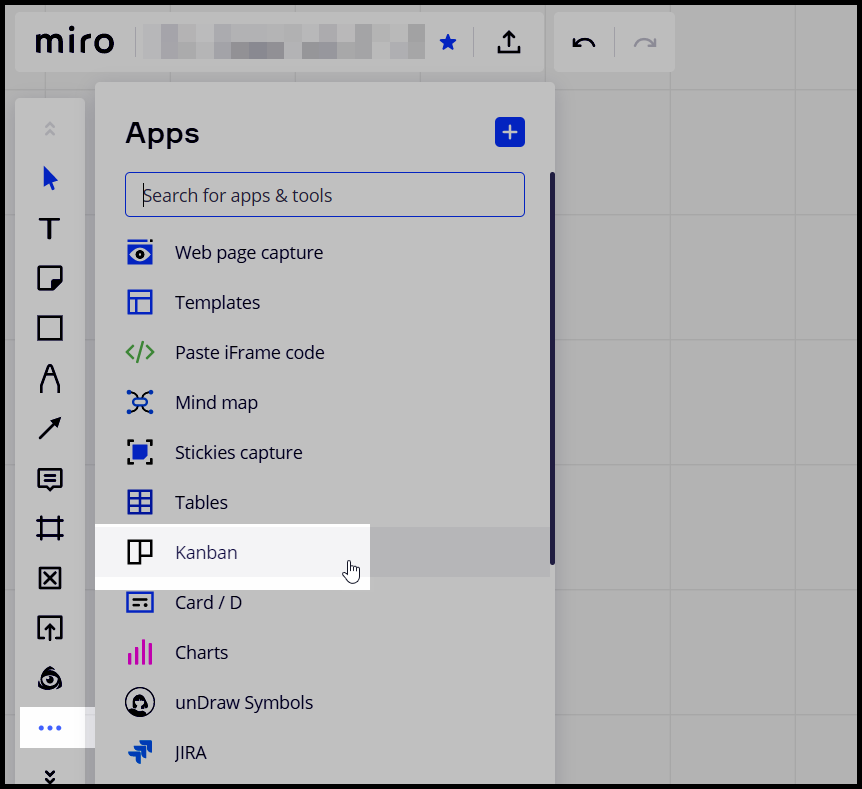Click the Tables grid icon
The image size is (862, 789).
(140, 502)
